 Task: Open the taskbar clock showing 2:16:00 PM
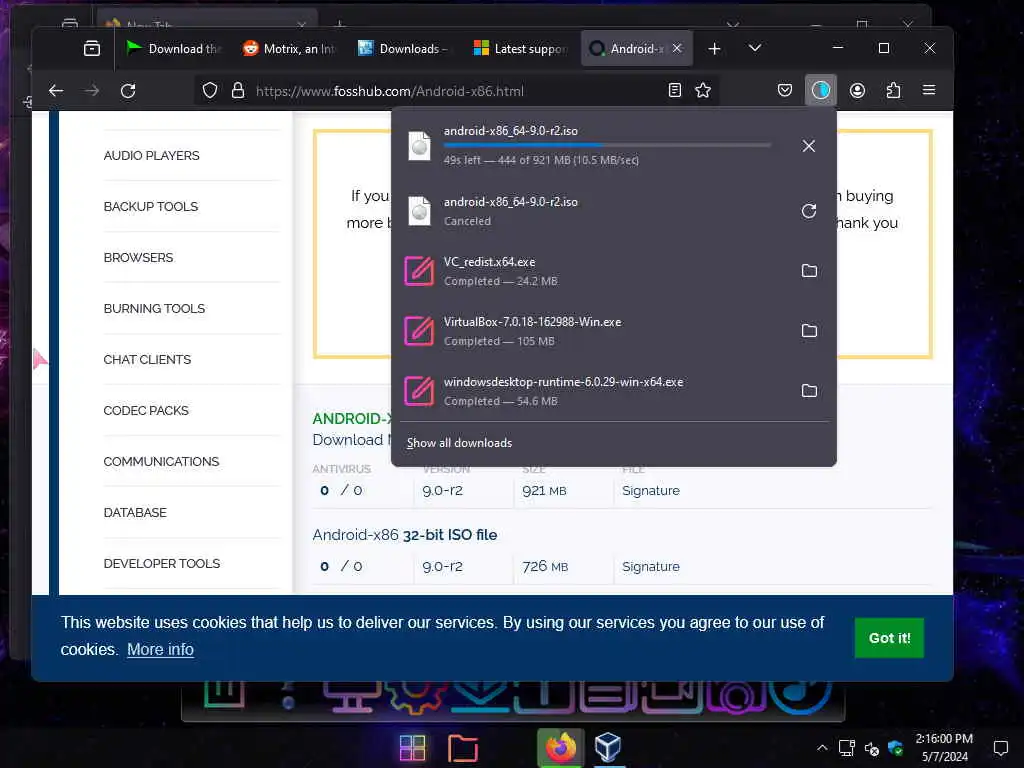(944, 748)
